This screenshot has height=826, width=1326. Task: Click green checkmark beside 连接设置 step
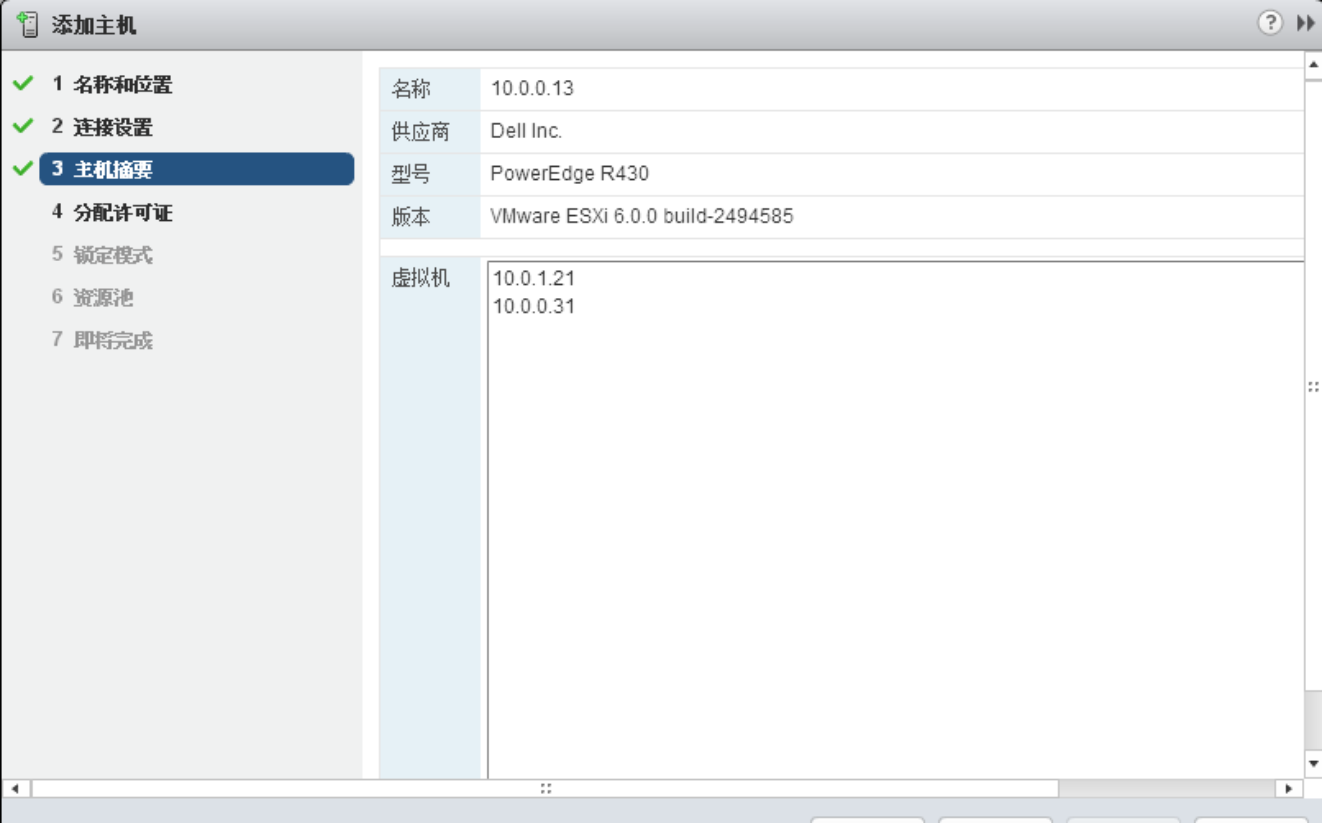pyautogui.click(x=22, y=128)
